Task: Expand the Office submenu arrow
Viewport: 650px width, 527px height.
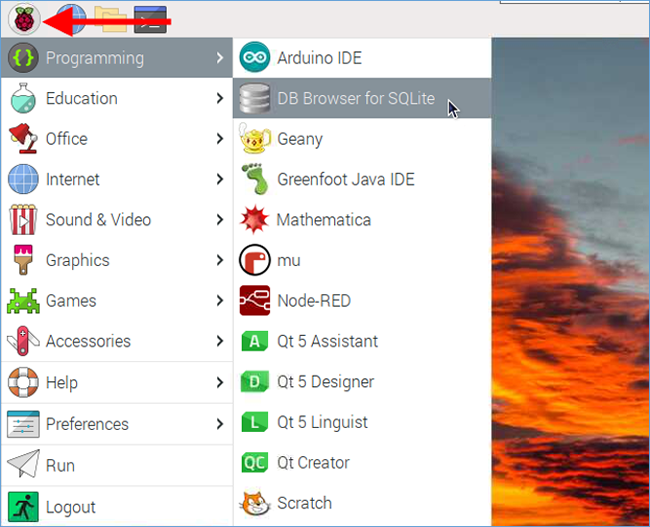Action: click(220, 138)
